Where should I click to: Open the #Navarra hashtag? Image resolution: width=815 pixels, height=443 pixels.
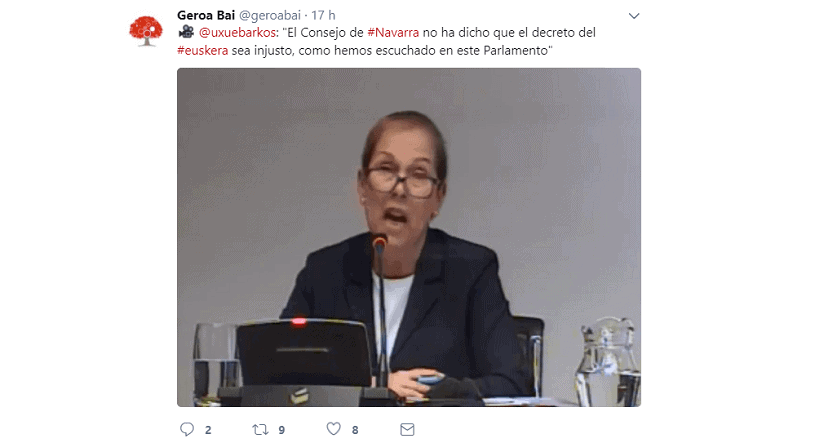[x=393, y=33]
